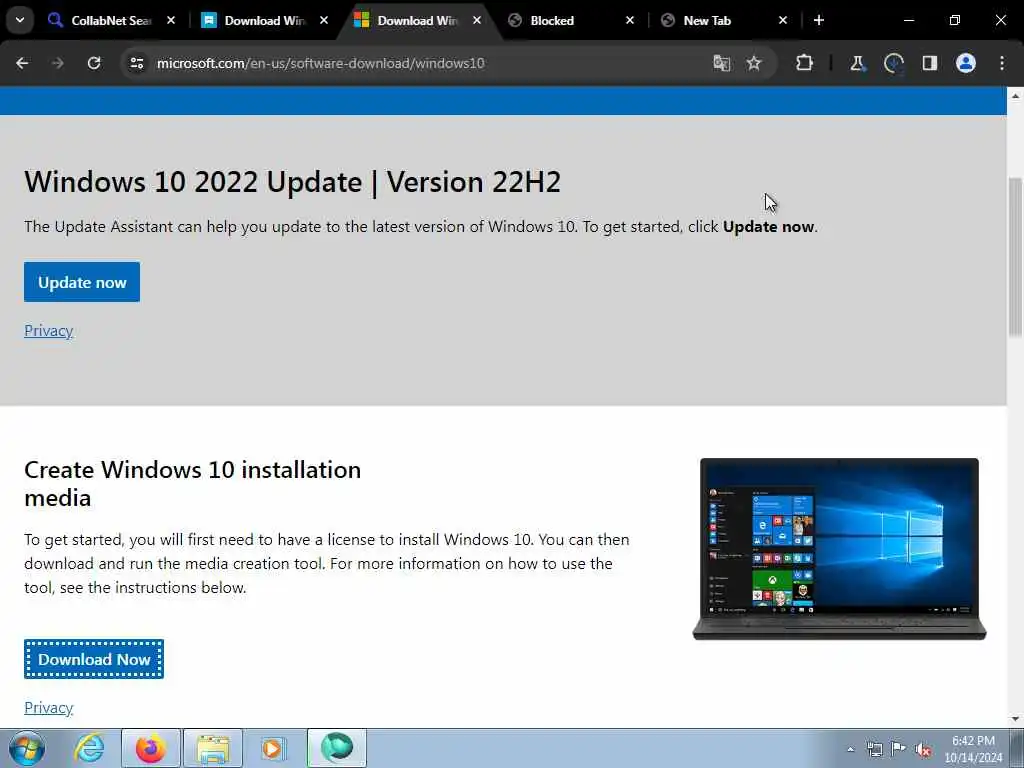Click the scrollbar up arrow
The width and height of the screenshot is (1024, 768).
1015,96
